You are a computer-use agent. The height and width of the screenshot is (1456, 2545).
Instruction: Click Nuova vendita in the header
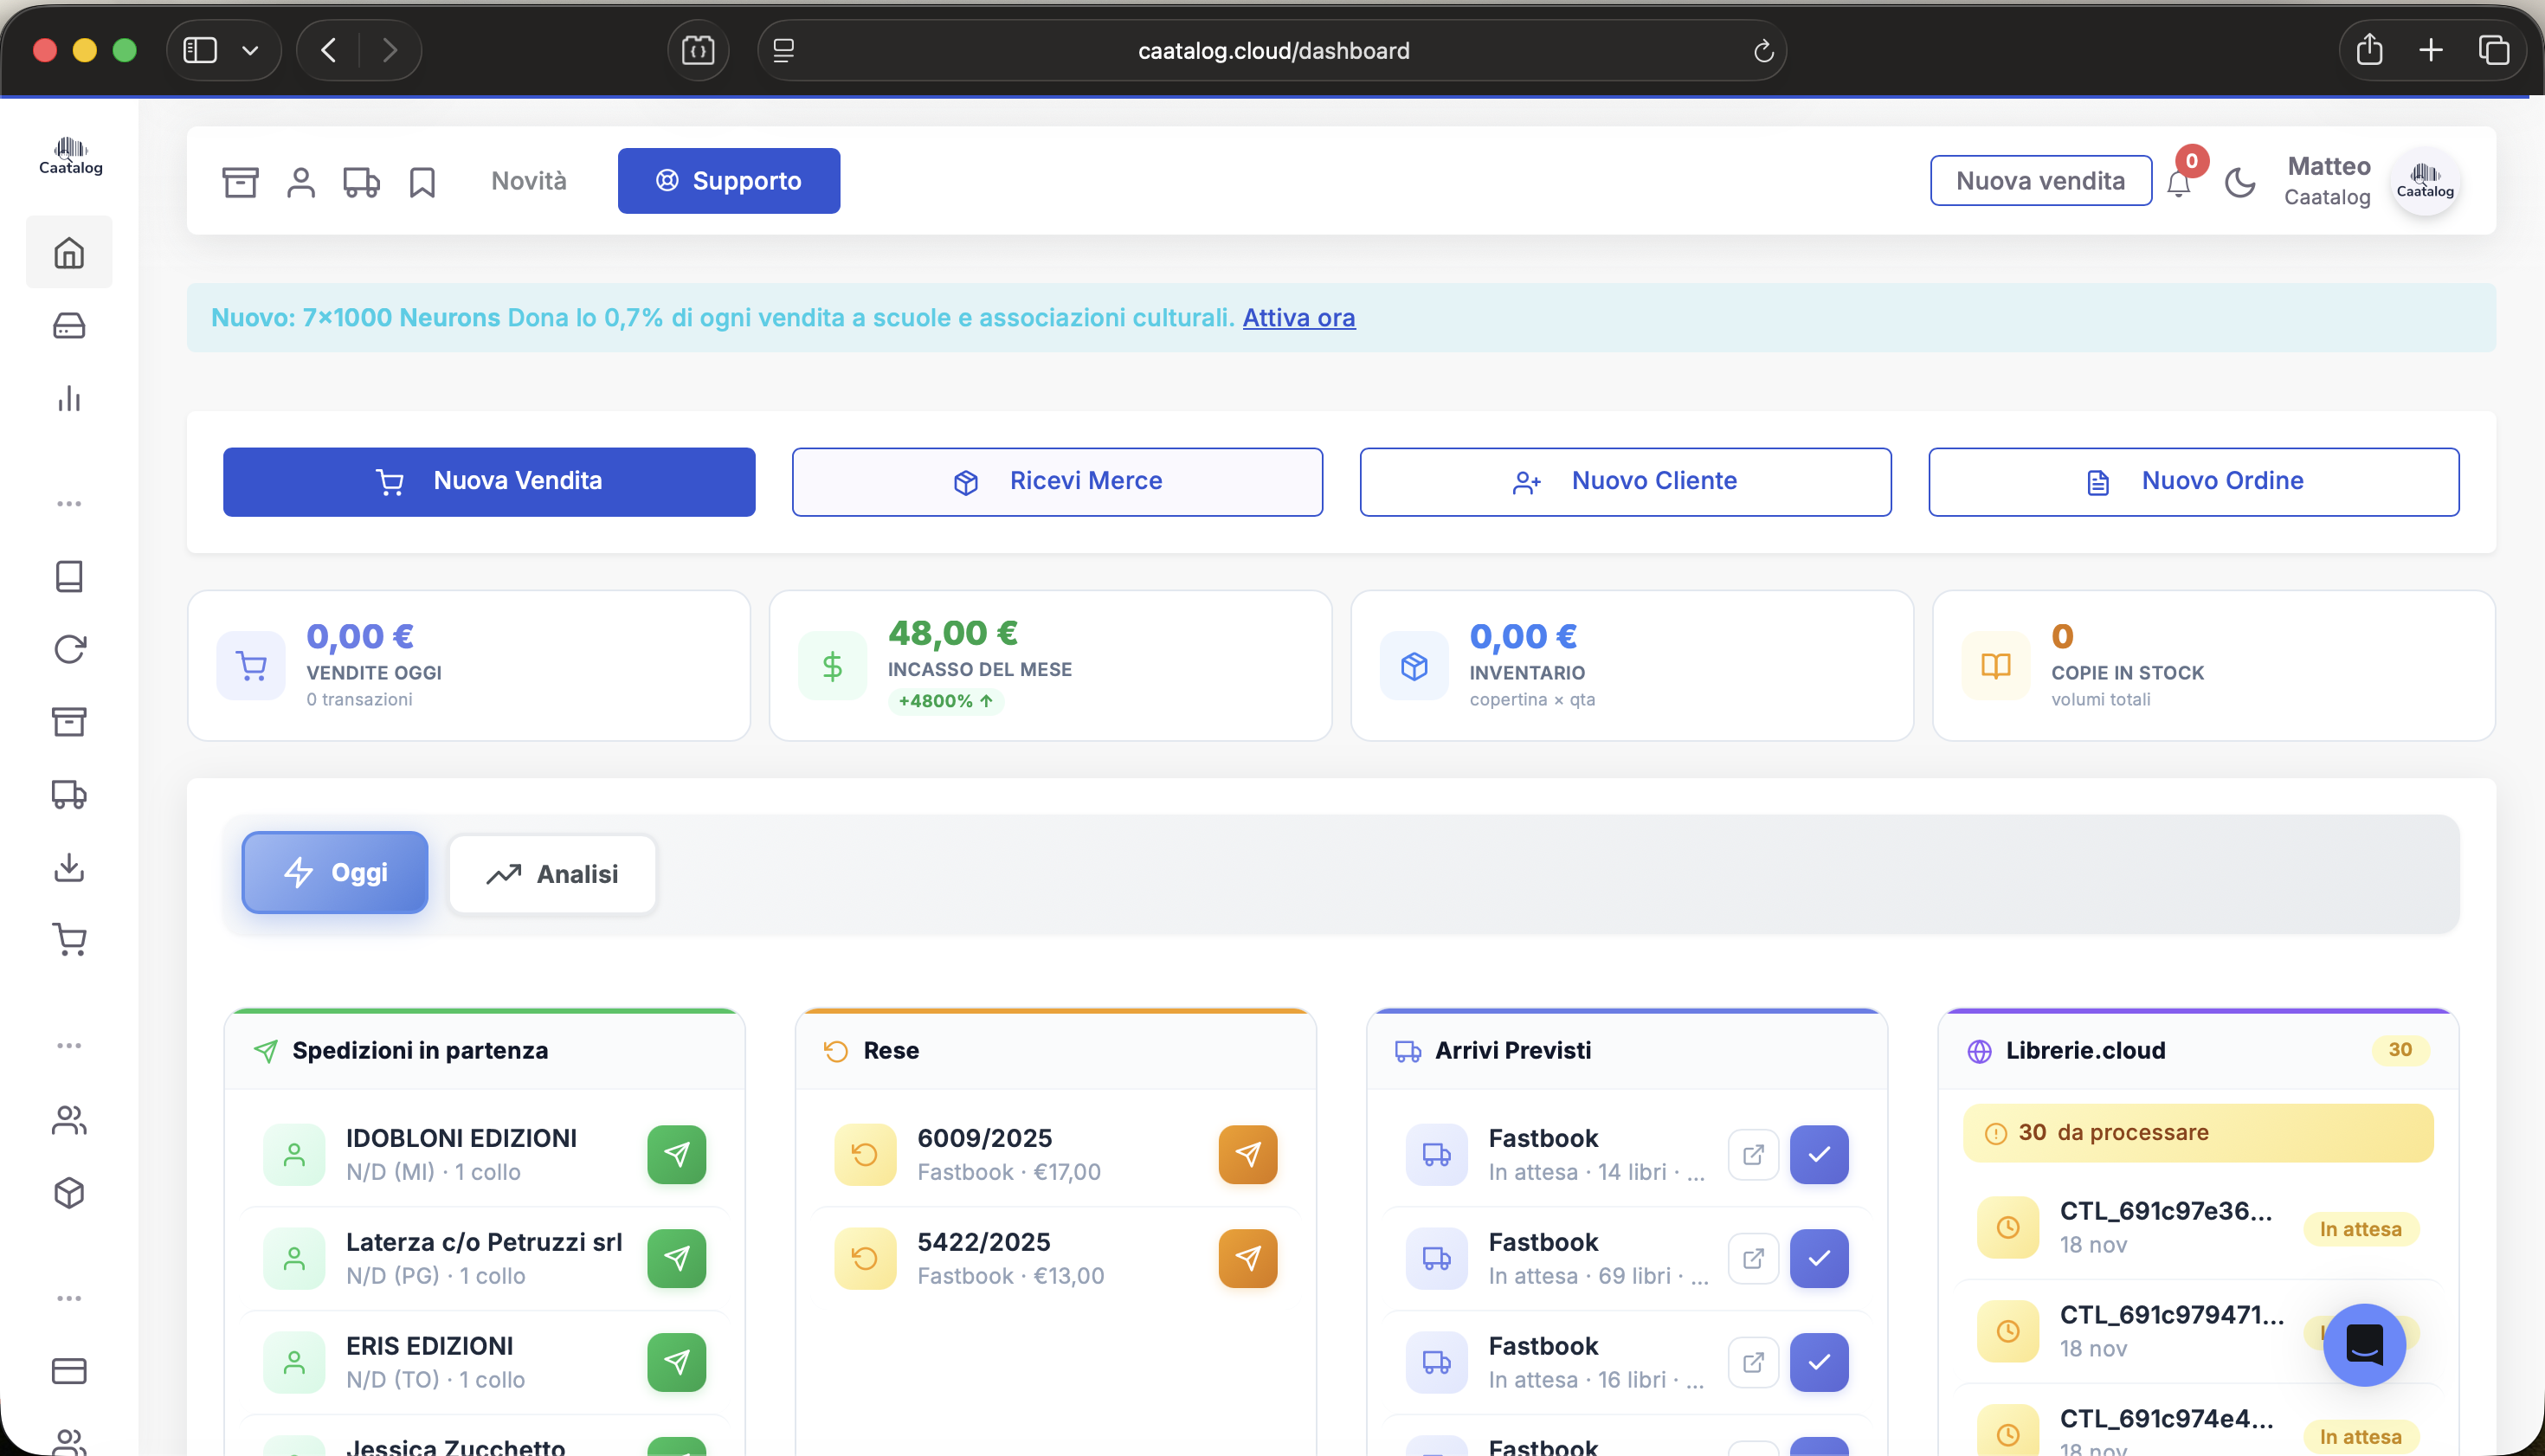coord(2041,181)
